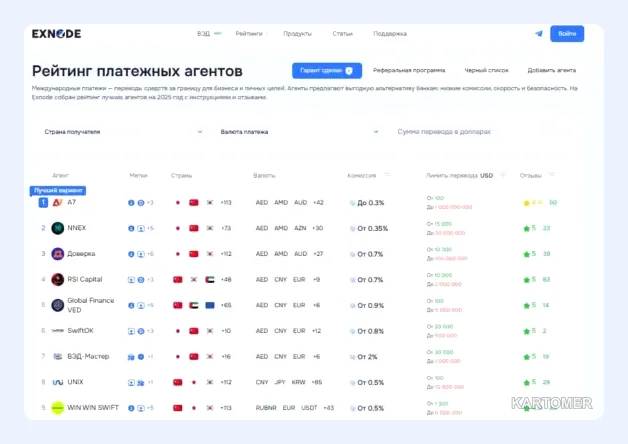The width and height of the screenshot is (628, 444).
Task: Open the A7 agent name
Action: tap(71, 202)
